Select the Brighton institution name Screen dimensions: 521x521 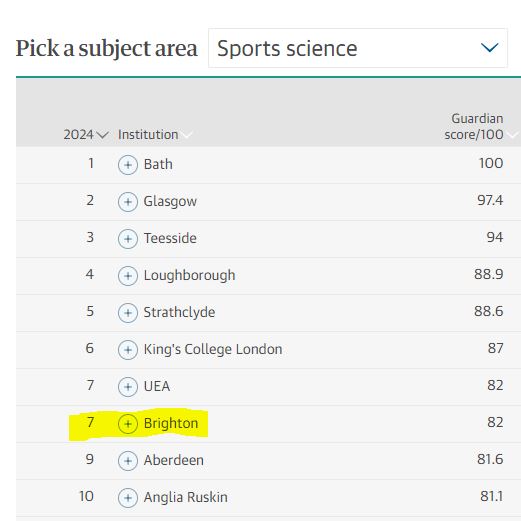click(171, 423)
